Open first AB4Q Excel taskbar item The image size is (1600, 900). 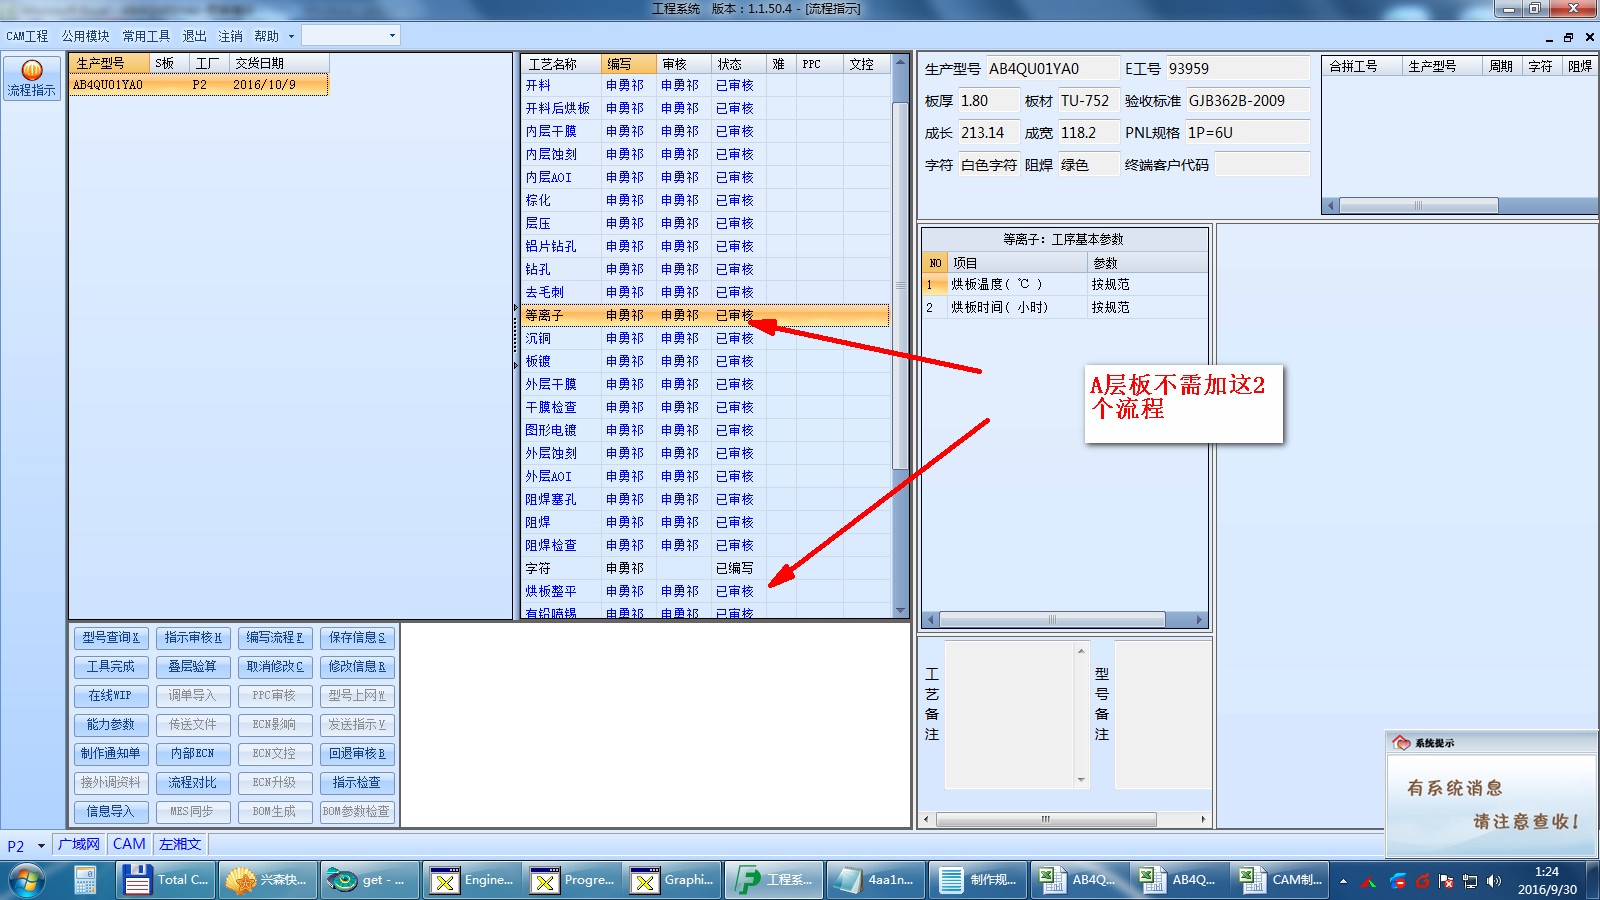(1080, 880)
